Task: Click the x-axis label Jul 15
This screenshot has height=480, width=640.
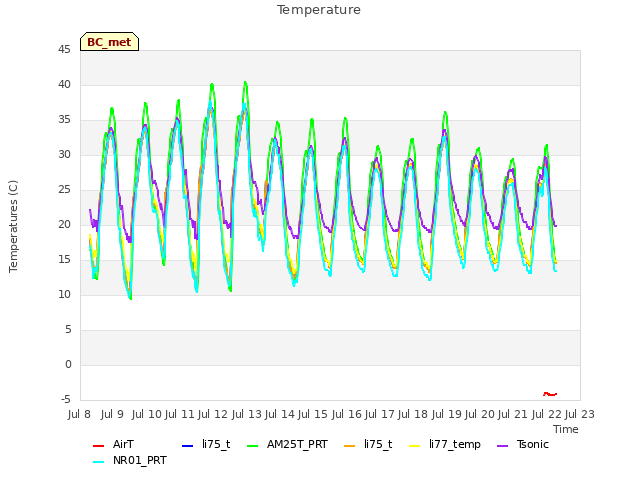Action: (x=312, y=414)
